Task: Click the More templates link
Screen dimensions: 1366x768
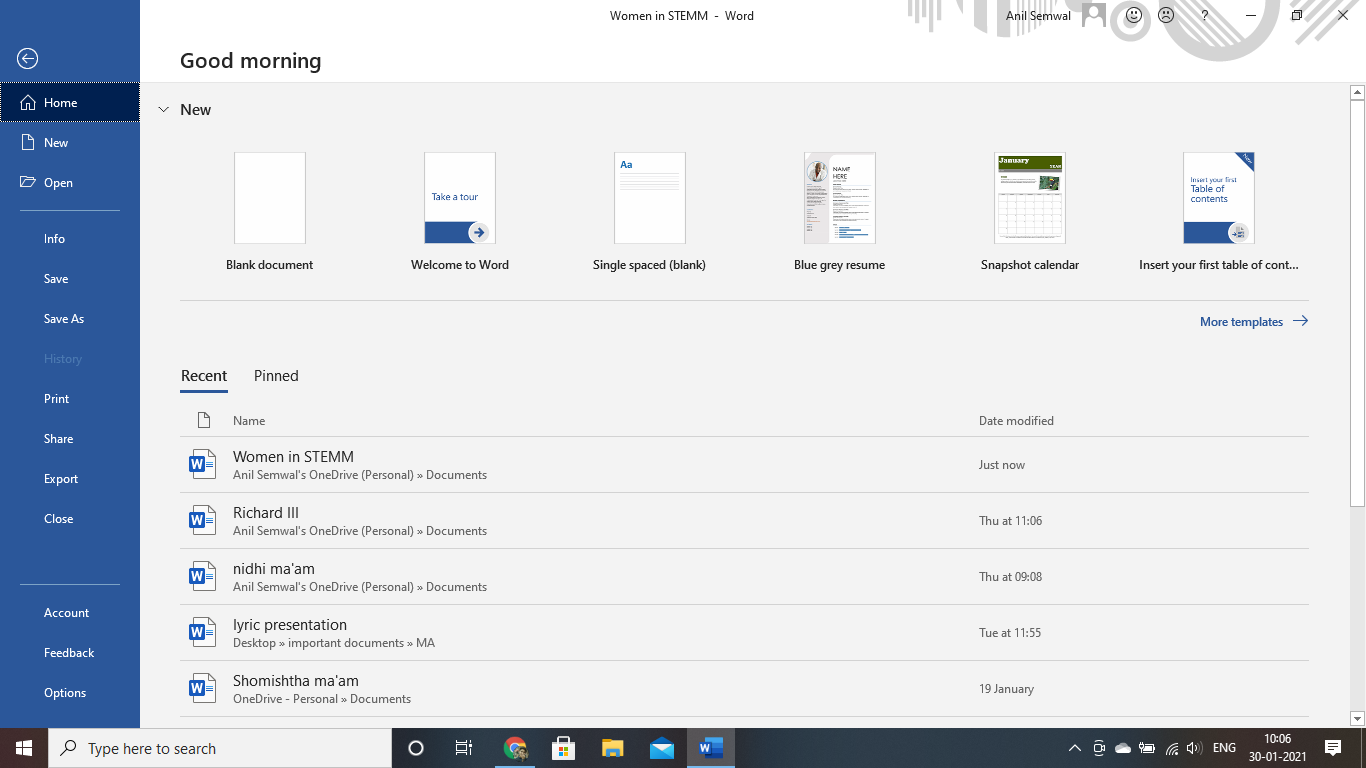Action: point(1241,322)
